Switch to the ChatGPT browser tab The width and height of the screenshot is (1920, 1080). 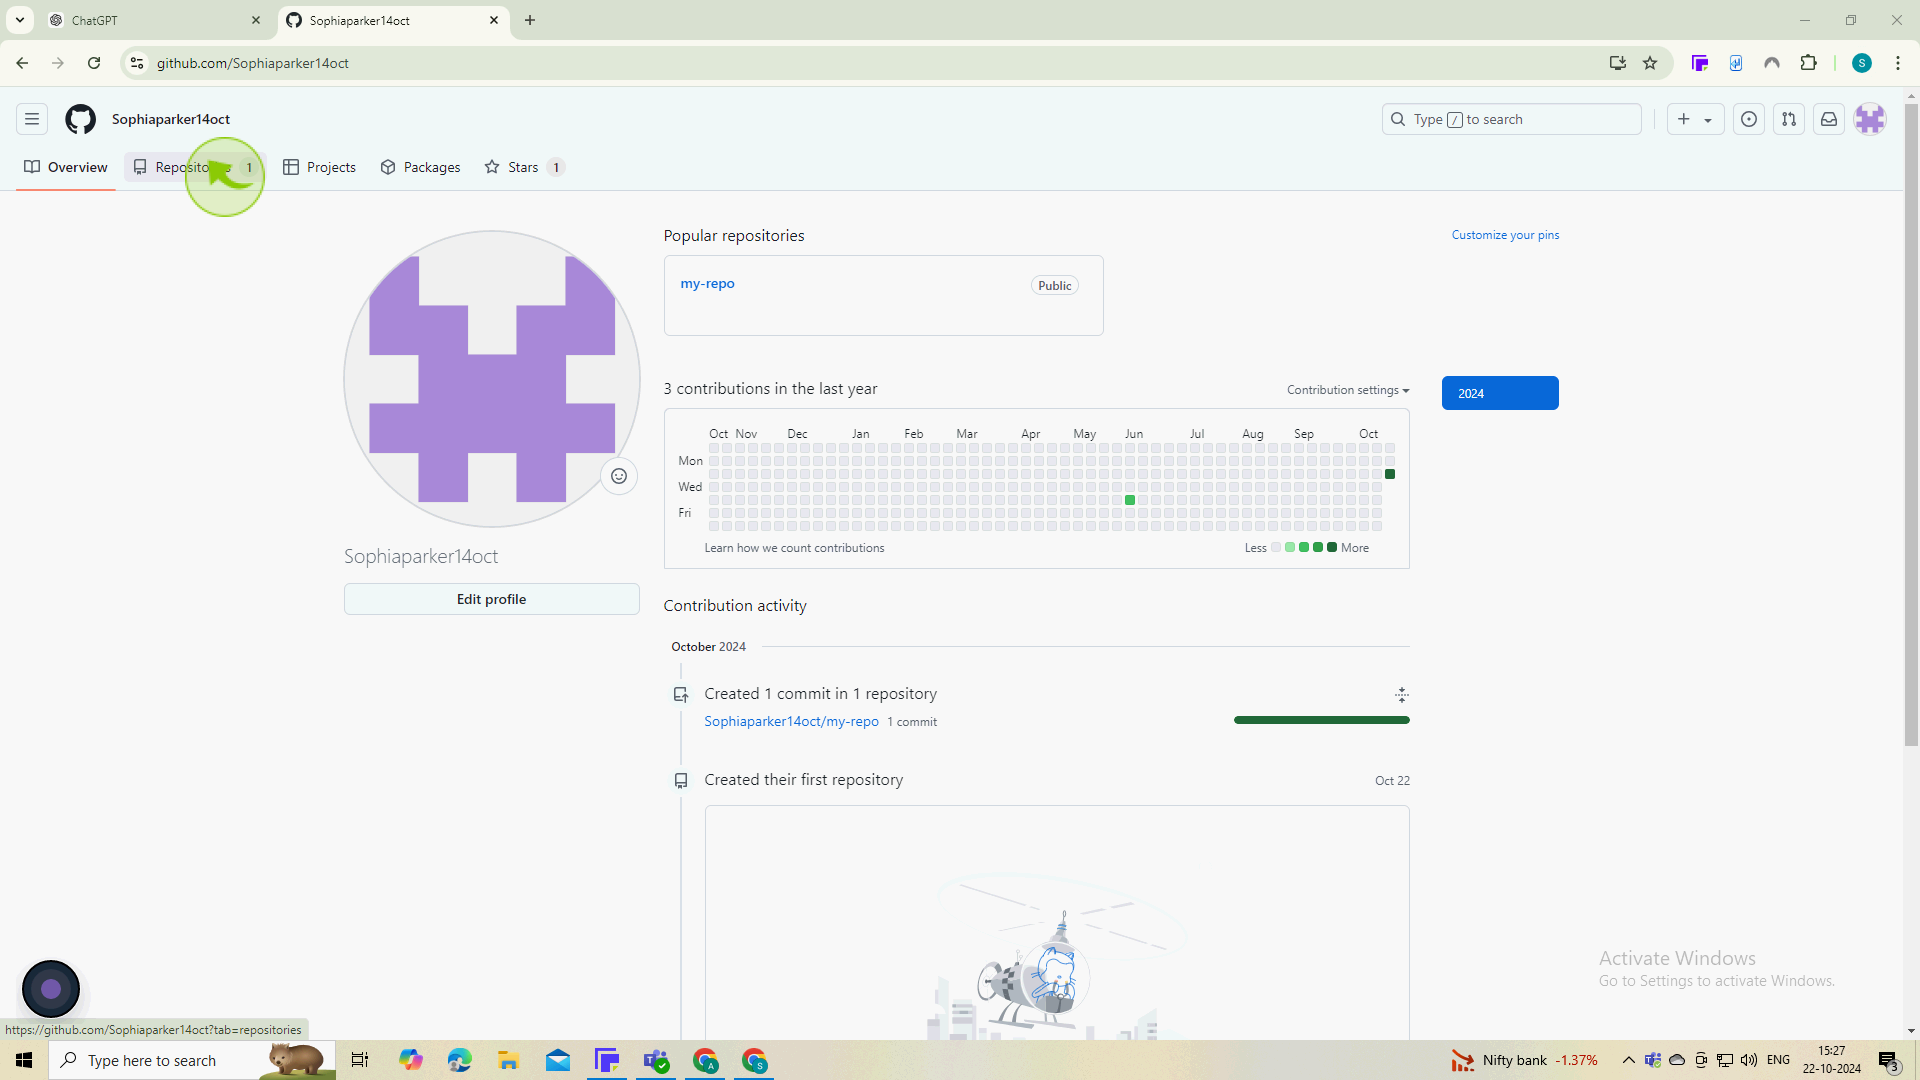(x=155, y=20)
